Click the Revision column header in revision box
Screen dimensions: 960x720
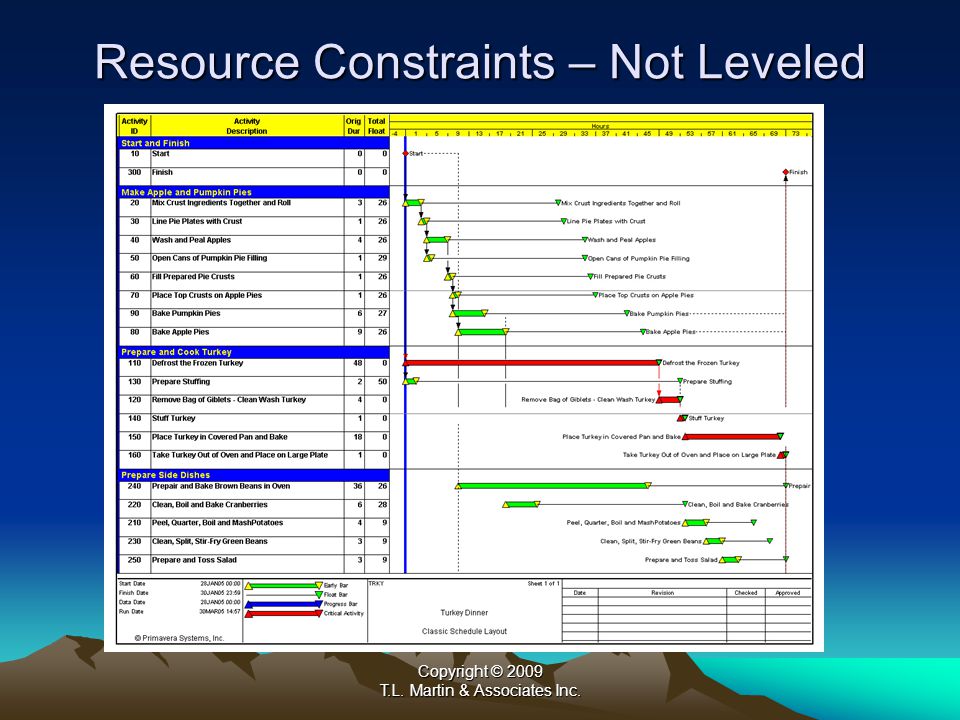point(662,593)
